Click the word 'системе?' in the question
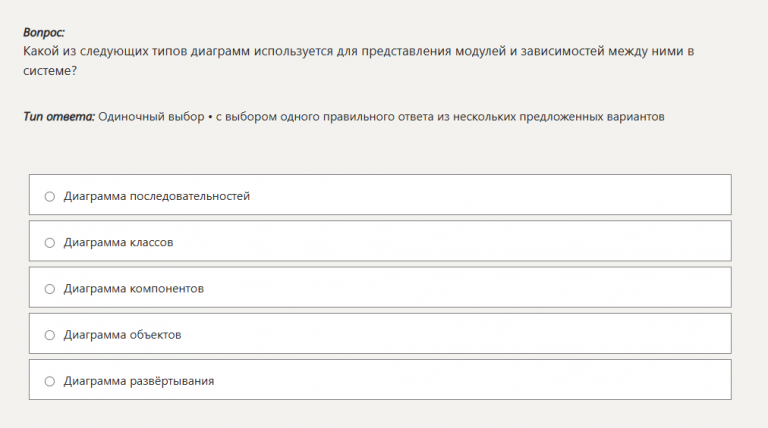 (x=49, y=71)
